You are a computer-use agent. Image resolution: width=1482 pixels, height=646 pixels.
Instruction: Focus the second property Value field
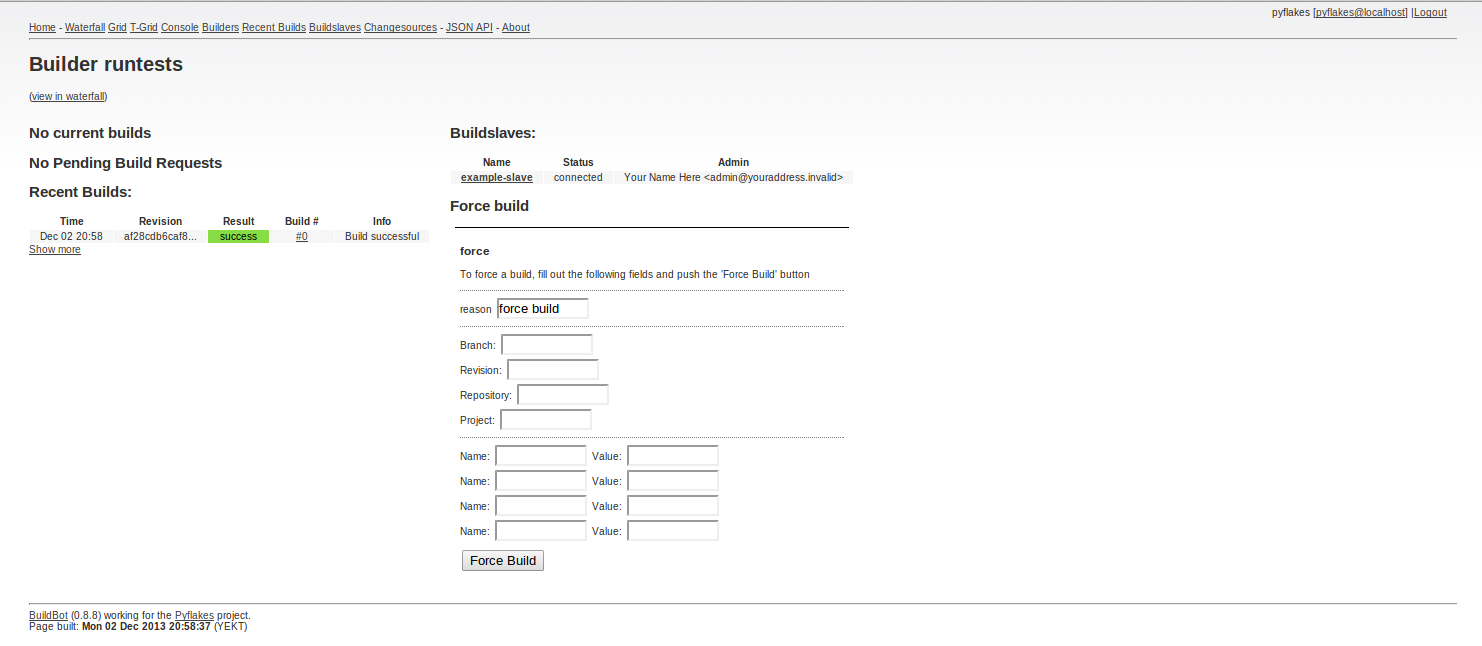click(673, 481)
